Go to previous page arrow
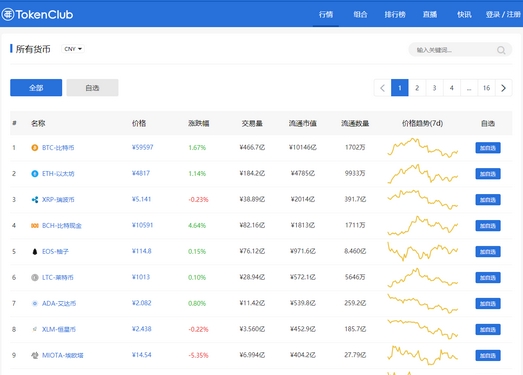 [383, 88]
